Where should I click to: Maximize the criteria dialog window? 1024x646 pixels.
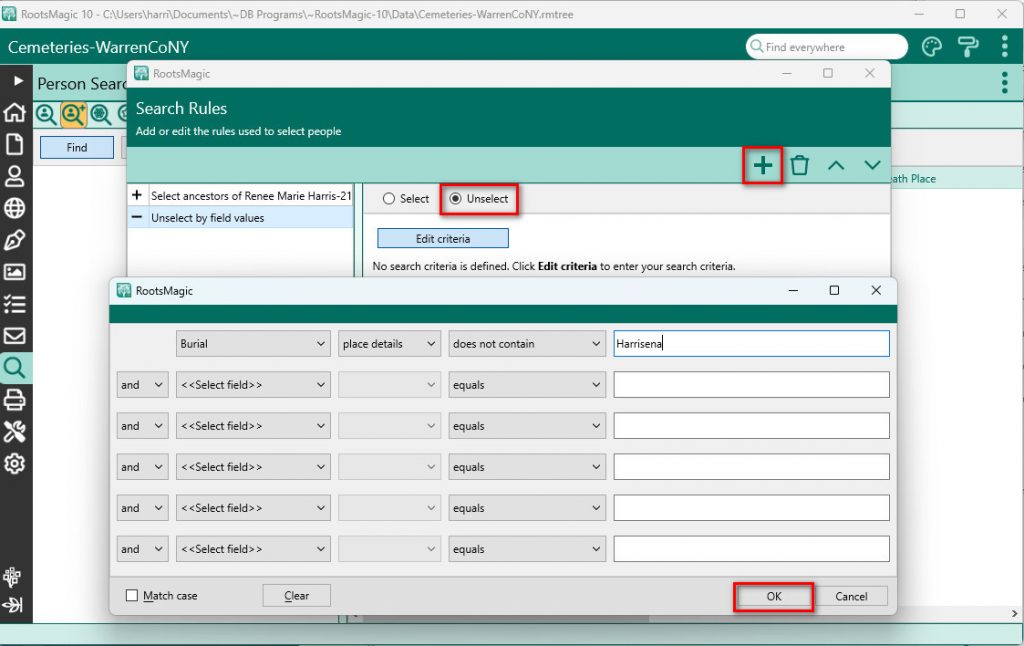834,290
